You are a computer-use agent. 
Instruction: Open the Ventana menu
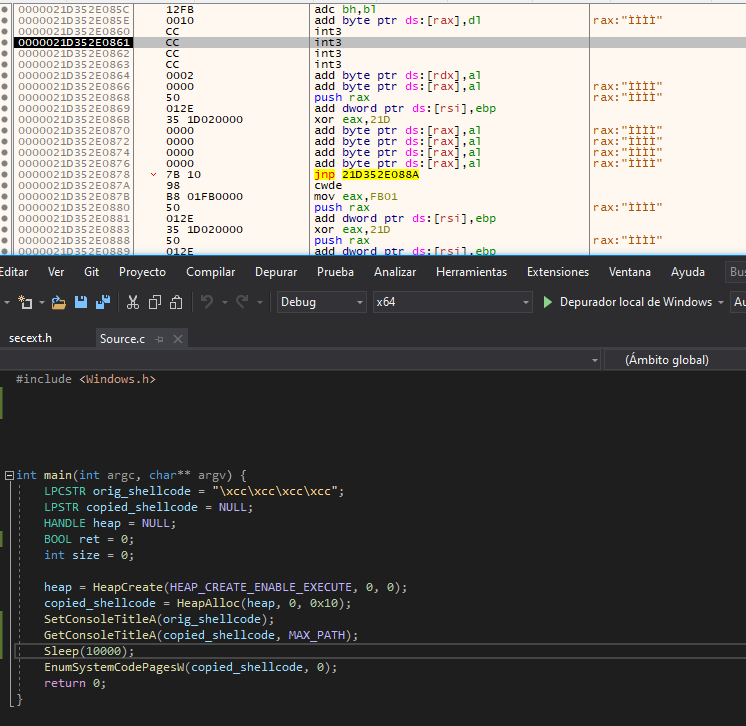pyautogui.click(x=630, y=272)
